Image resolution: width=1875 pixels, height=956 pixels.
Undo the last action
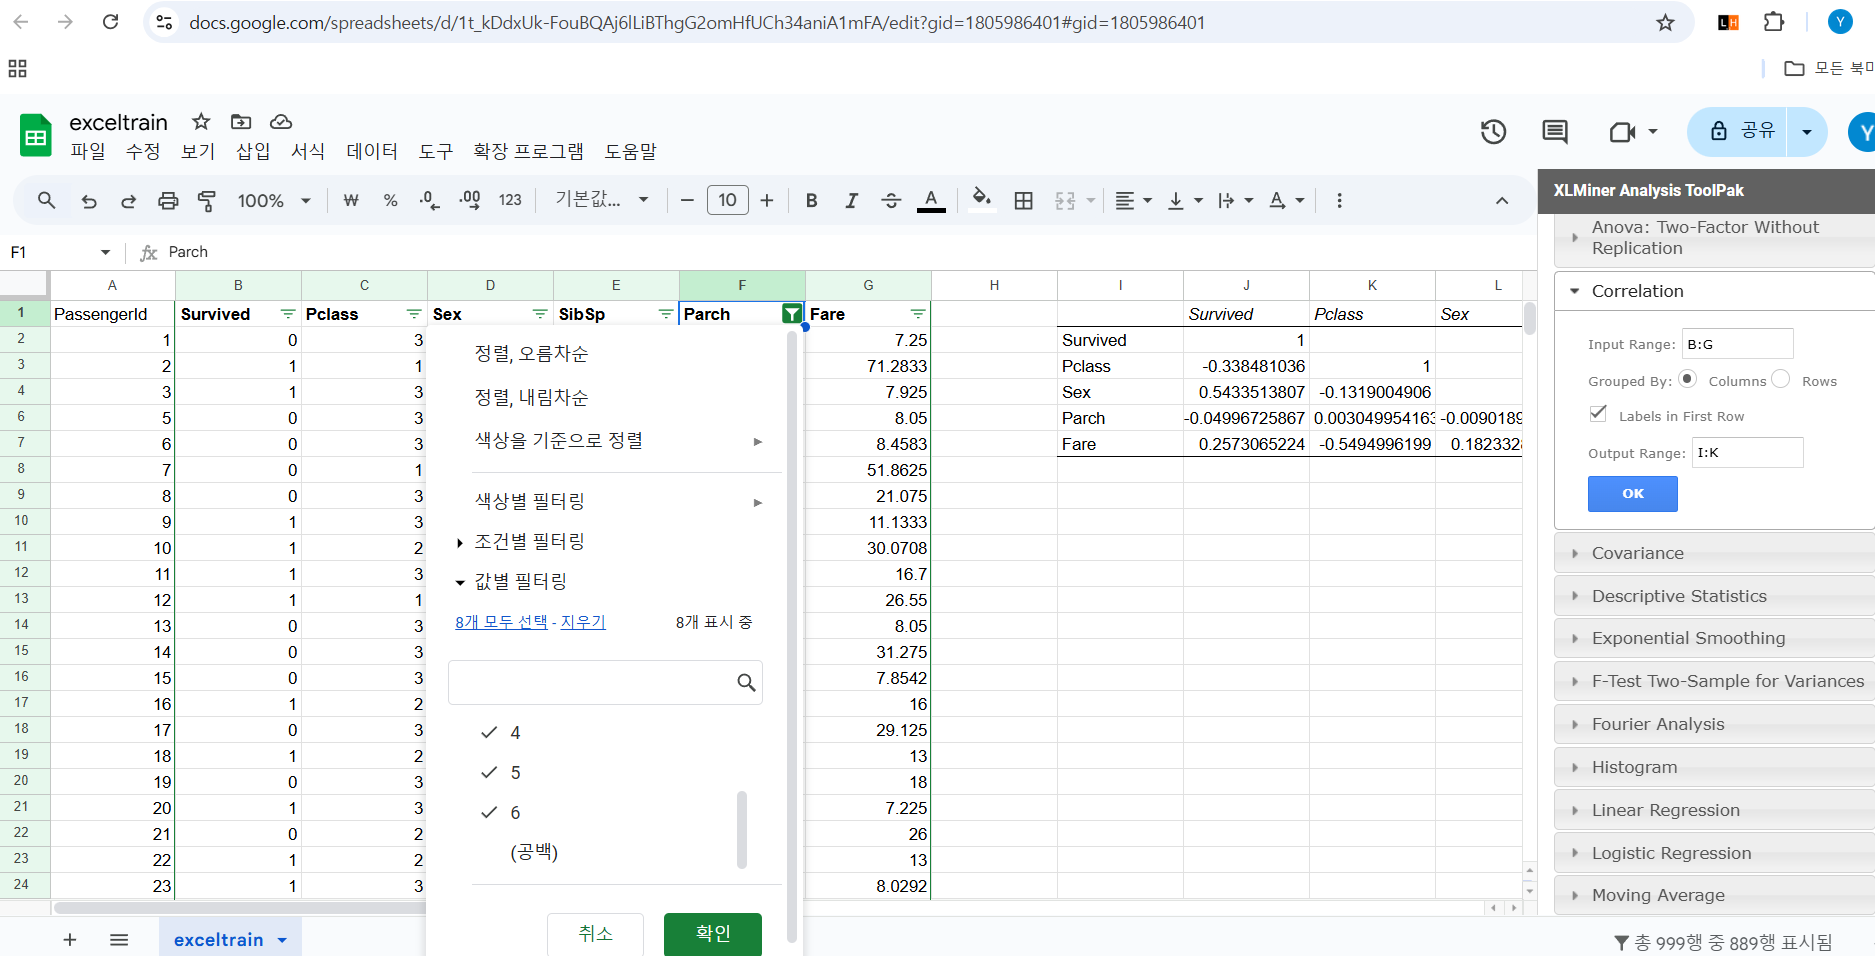[89, 201]
